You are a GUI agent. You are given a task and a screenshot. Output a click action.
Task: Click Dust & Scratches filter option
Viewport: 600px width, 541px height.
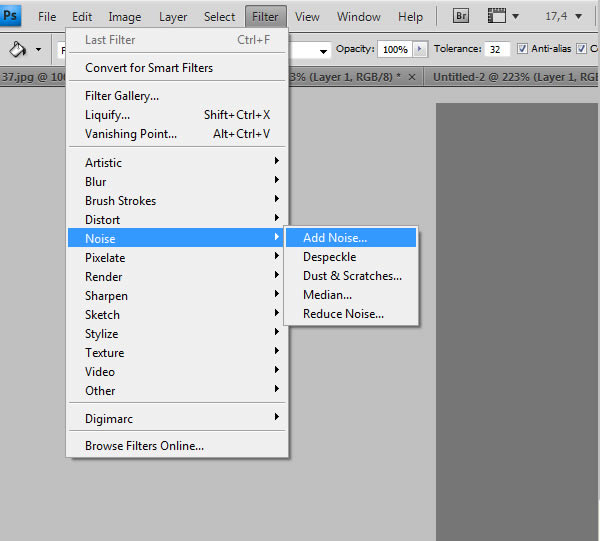coord(352,276)
